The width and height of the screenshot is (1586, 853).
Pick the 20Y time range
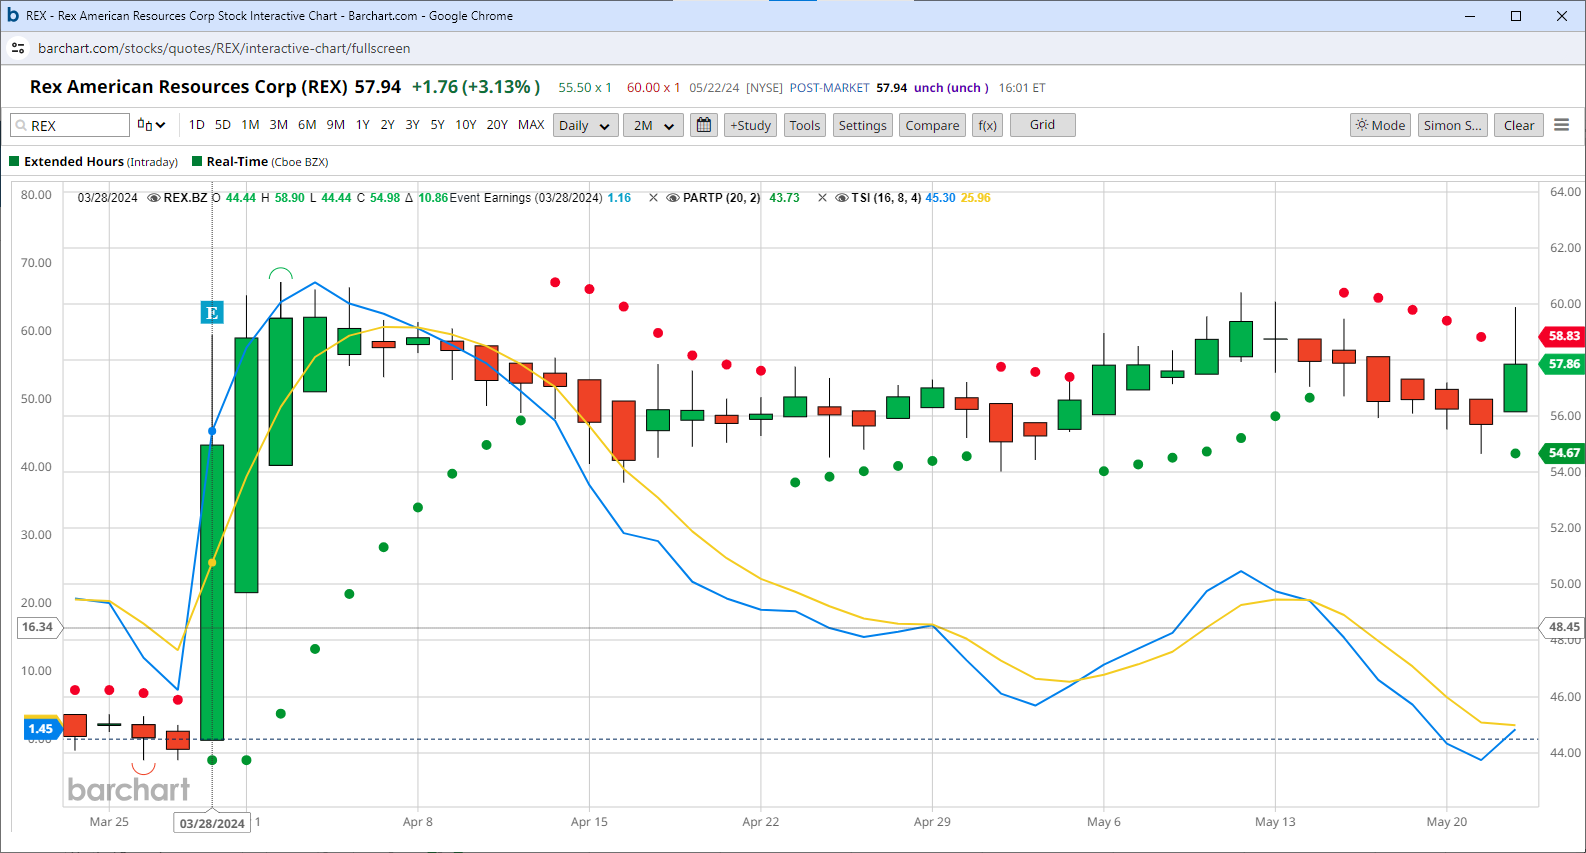(497, 125)
